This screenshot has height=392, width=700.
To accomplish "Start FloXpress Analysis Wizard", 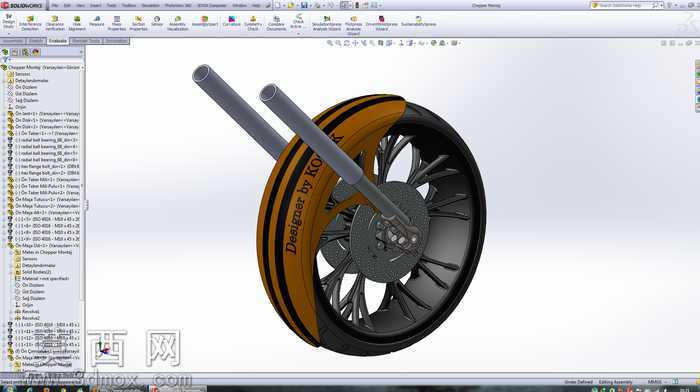I will coord(353,25).
